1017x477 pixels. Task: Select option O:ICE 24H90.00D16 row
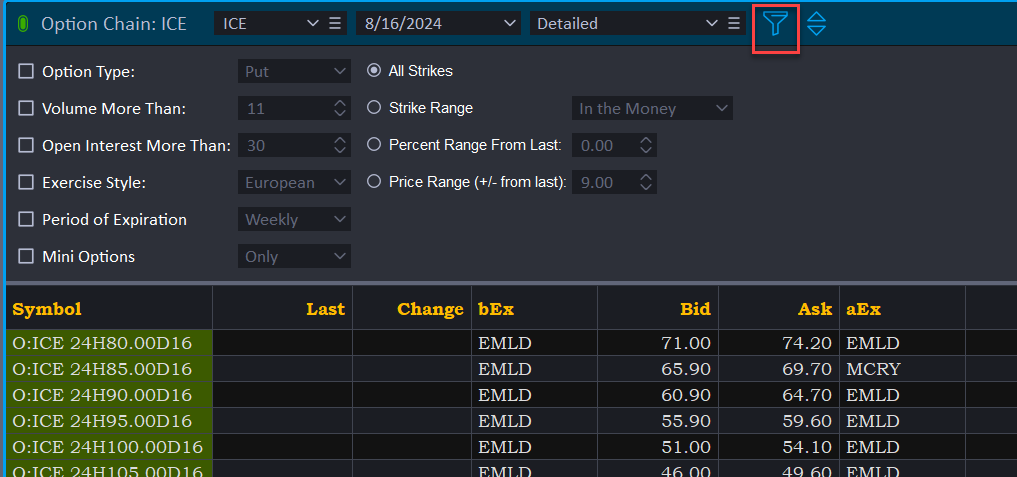coord(102,395)
